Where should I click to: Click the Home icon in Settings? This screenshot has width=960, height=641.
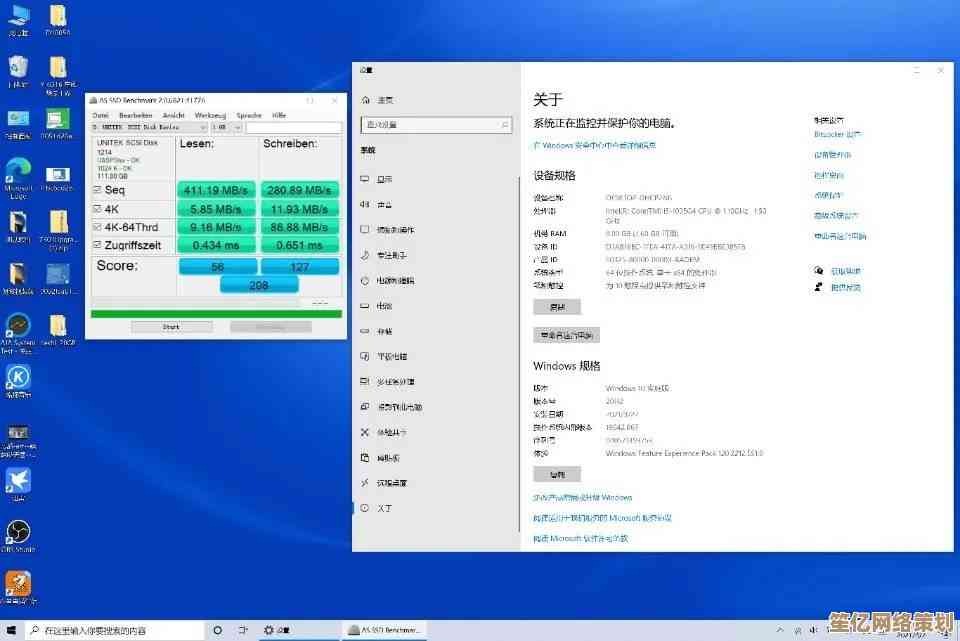[367, 100]
